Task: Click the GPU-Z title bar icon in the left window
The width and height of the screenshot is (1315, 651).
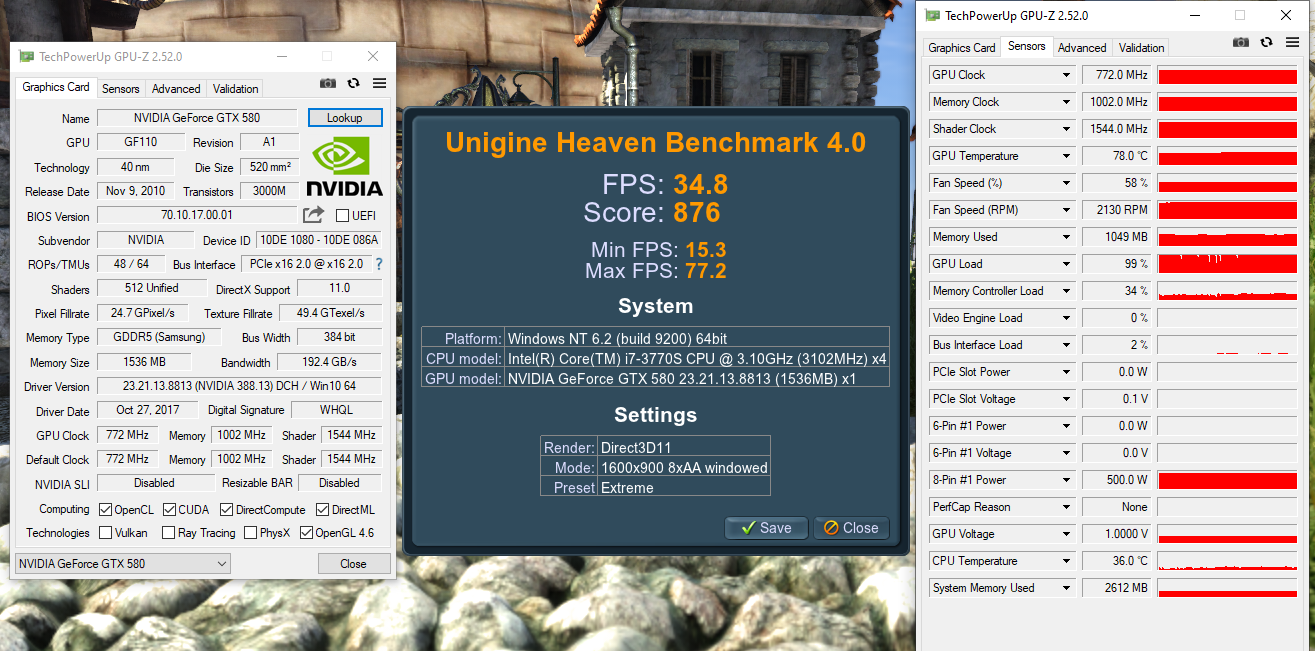Action: pos(26,57)
